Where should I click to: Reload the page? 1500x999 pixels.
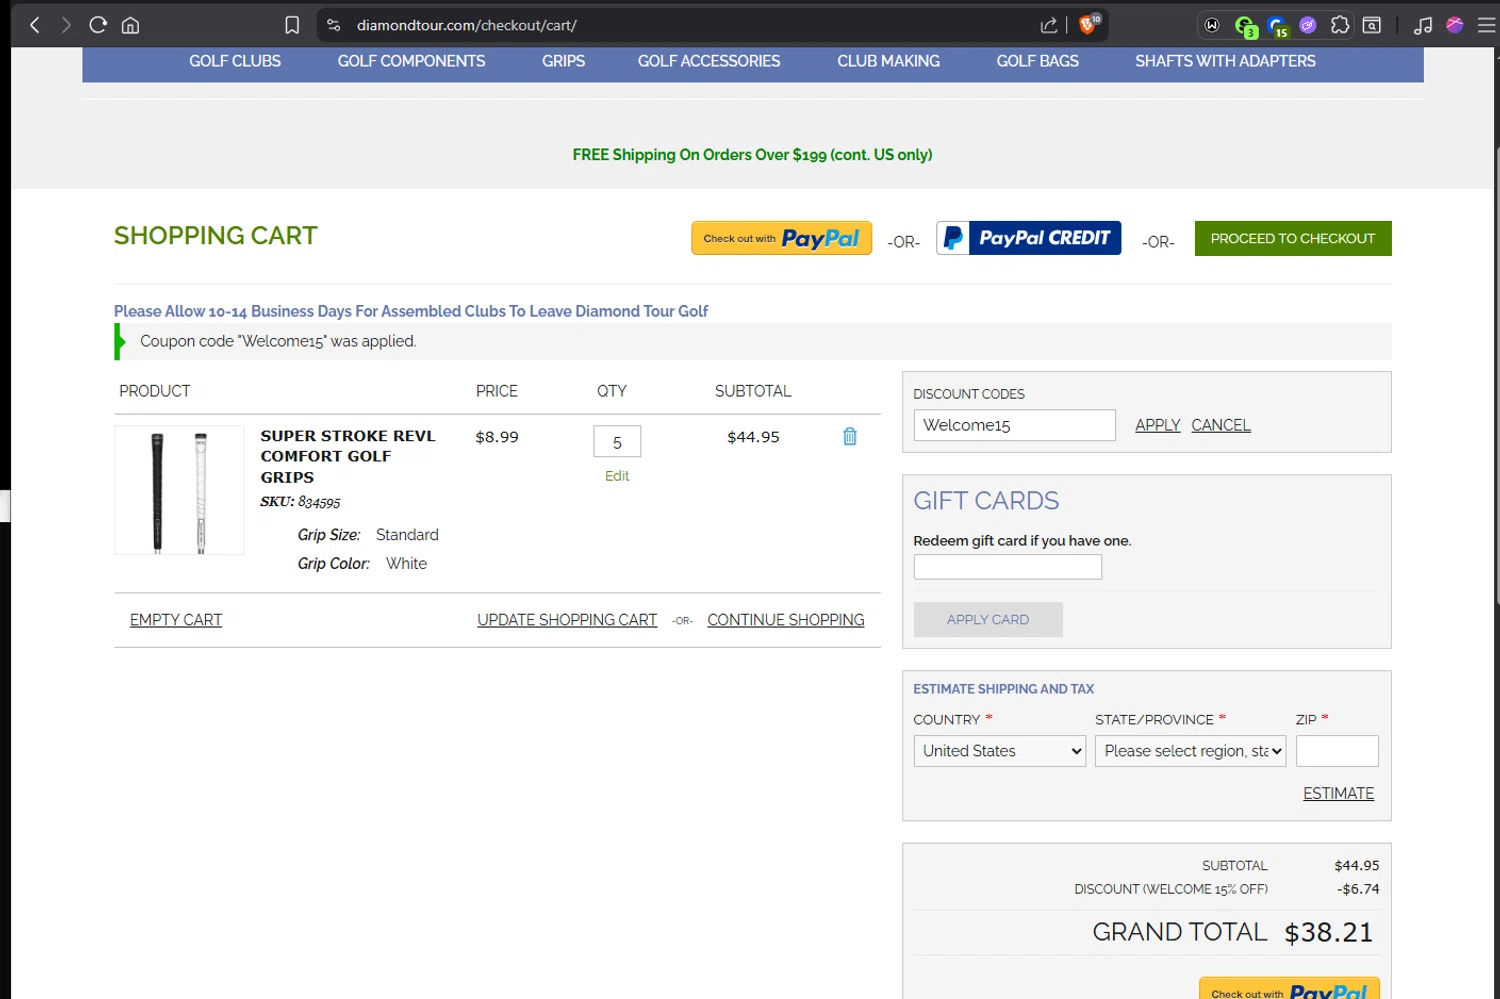(x=98, y=25)
